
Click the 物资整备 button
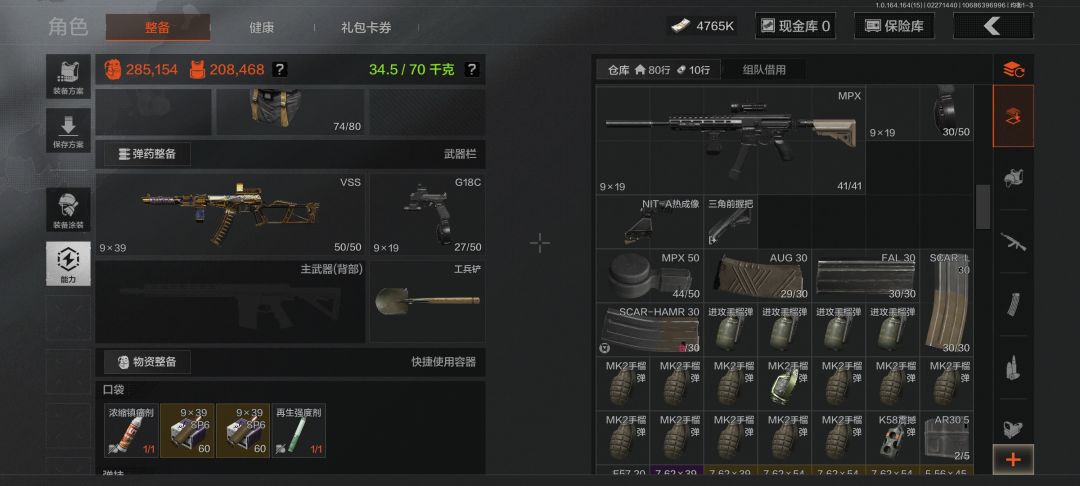147,361
